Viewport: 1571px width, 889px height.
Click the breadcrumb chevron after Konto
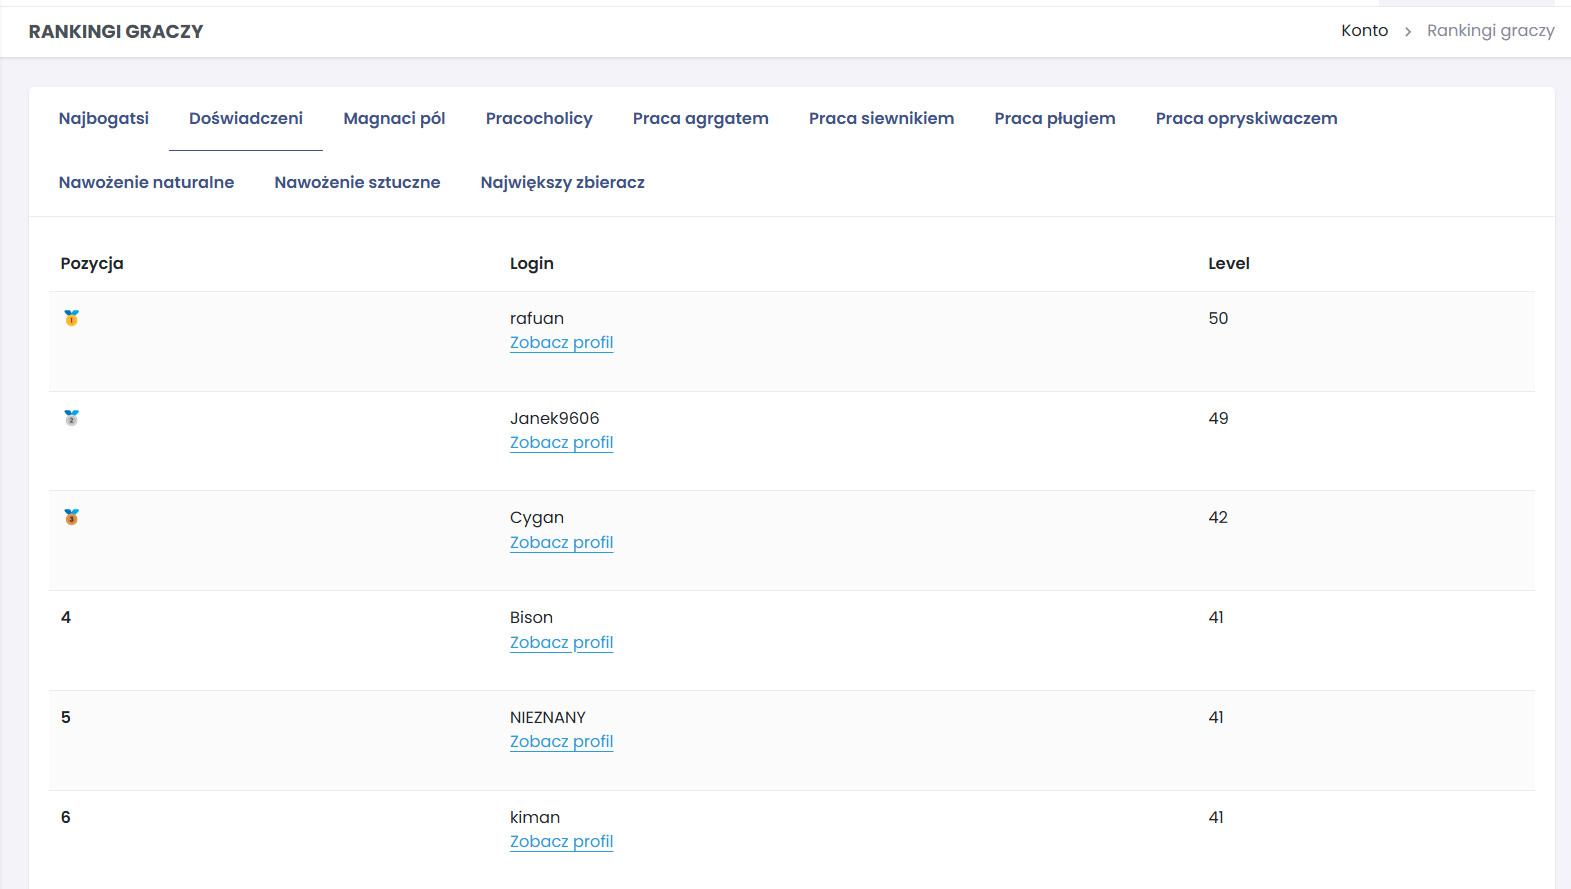[1408, 32]
